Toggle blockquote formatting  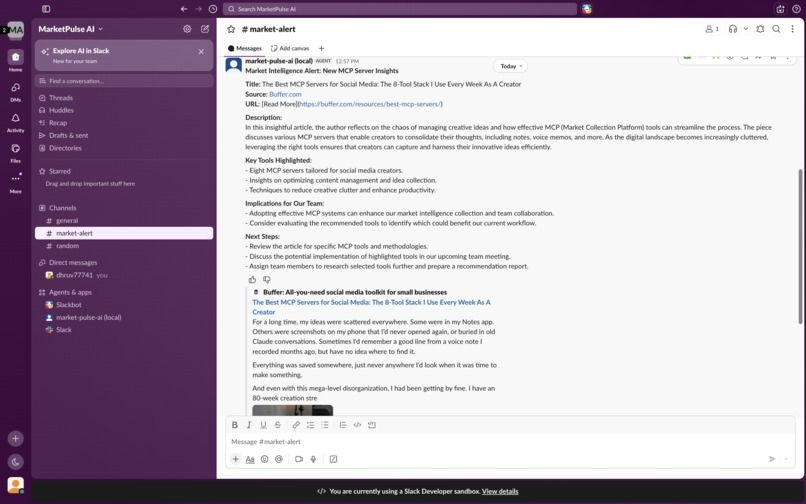point(343,425)
